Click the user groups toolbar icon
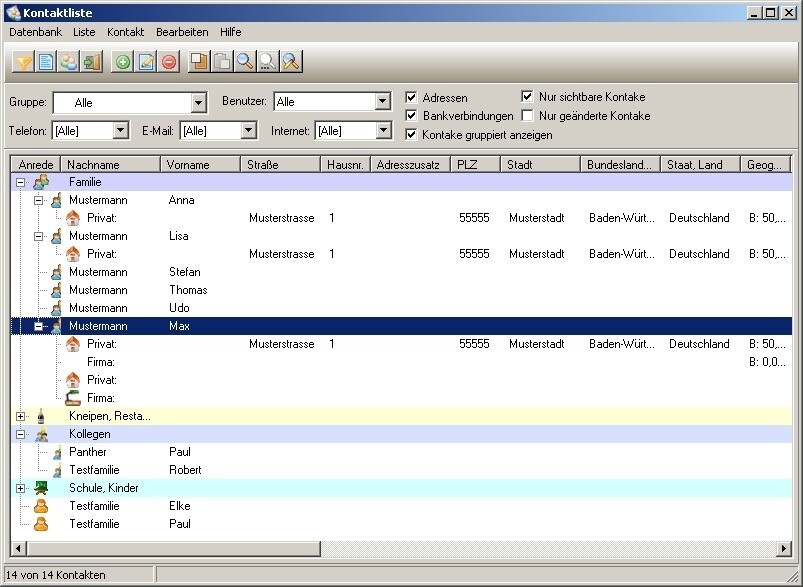This screenshot has height=587, width=803. pos(69,62)
